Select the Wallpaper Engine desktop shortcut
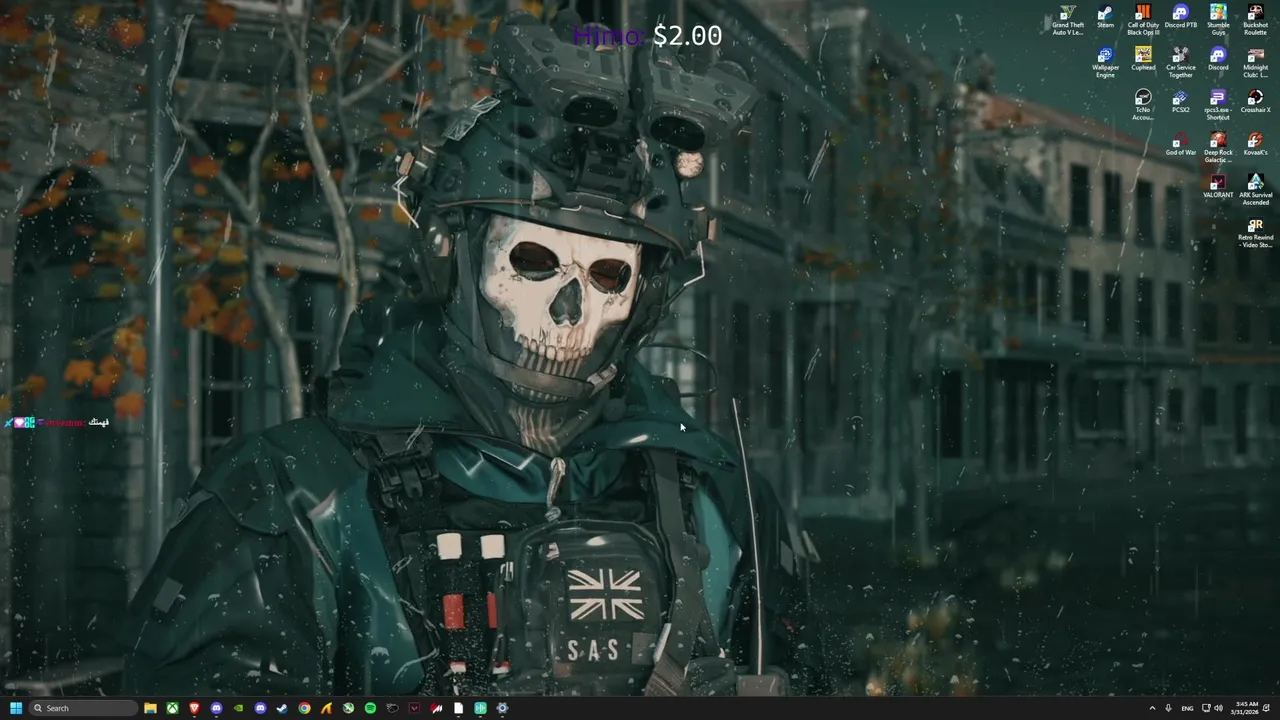This screenshot has width=1280, height=720. (x=1105, y=62)
